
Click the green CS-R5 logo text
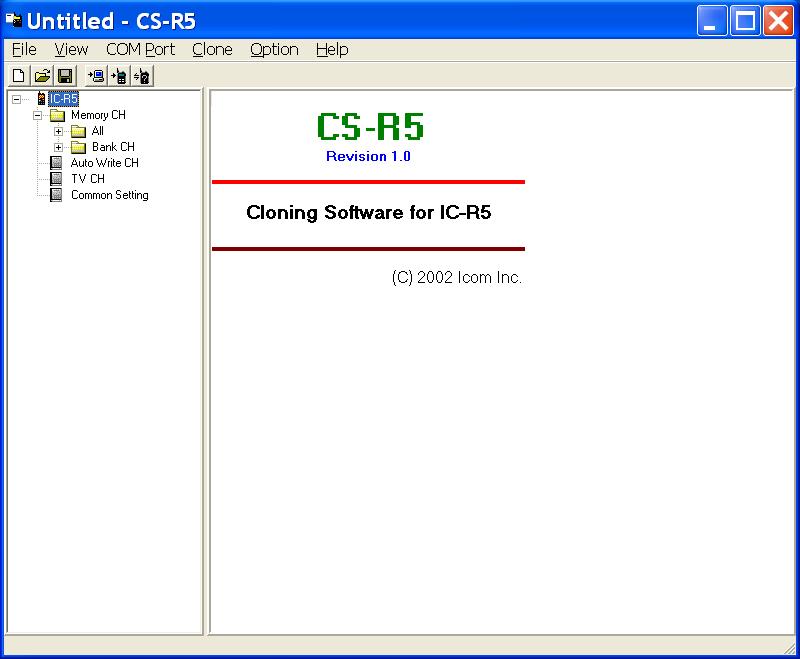(370, 126)
